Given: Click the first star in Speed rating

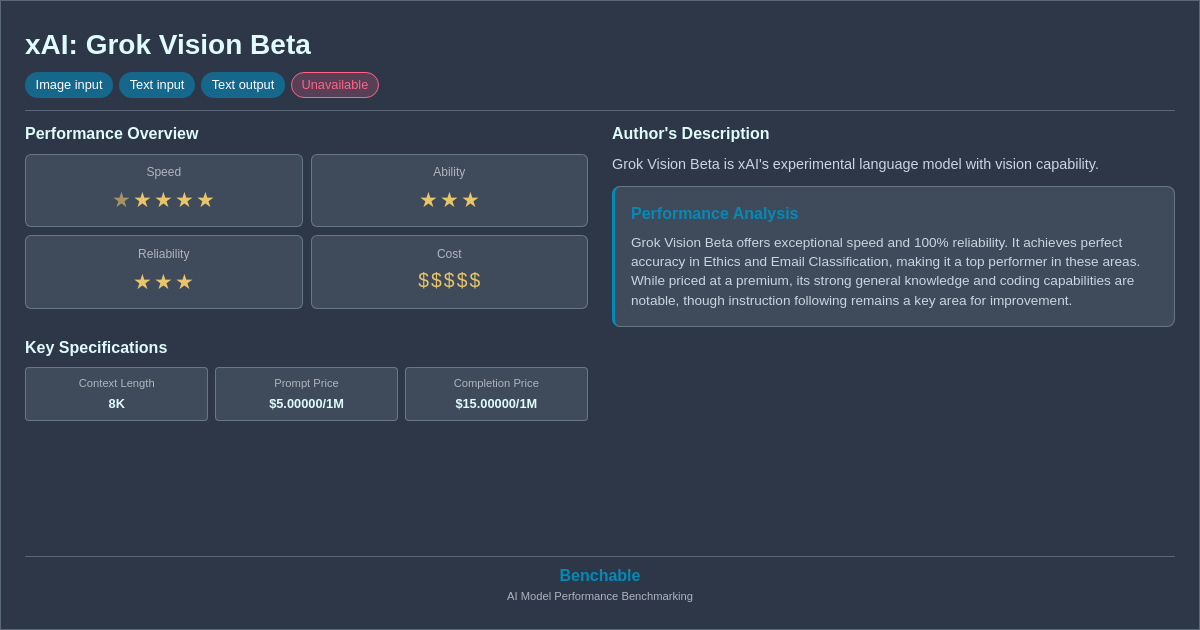Looking at the screenshot, I should click(x=121, y=199).
